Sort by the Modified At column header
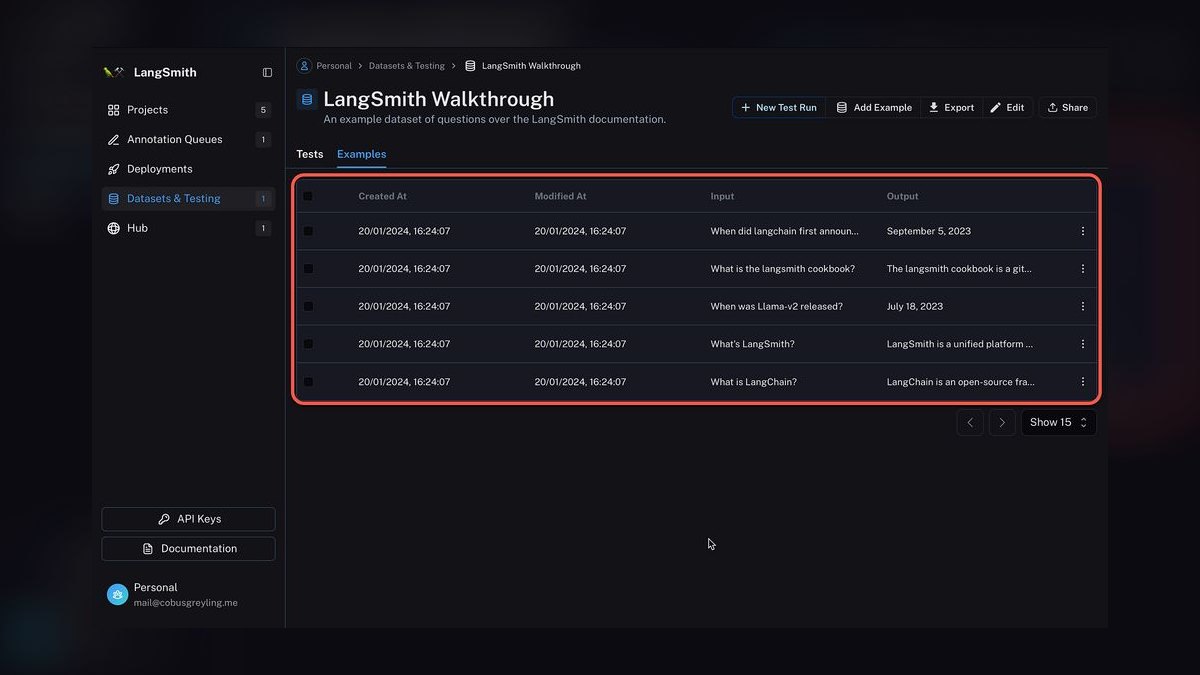 pos(561,196)
